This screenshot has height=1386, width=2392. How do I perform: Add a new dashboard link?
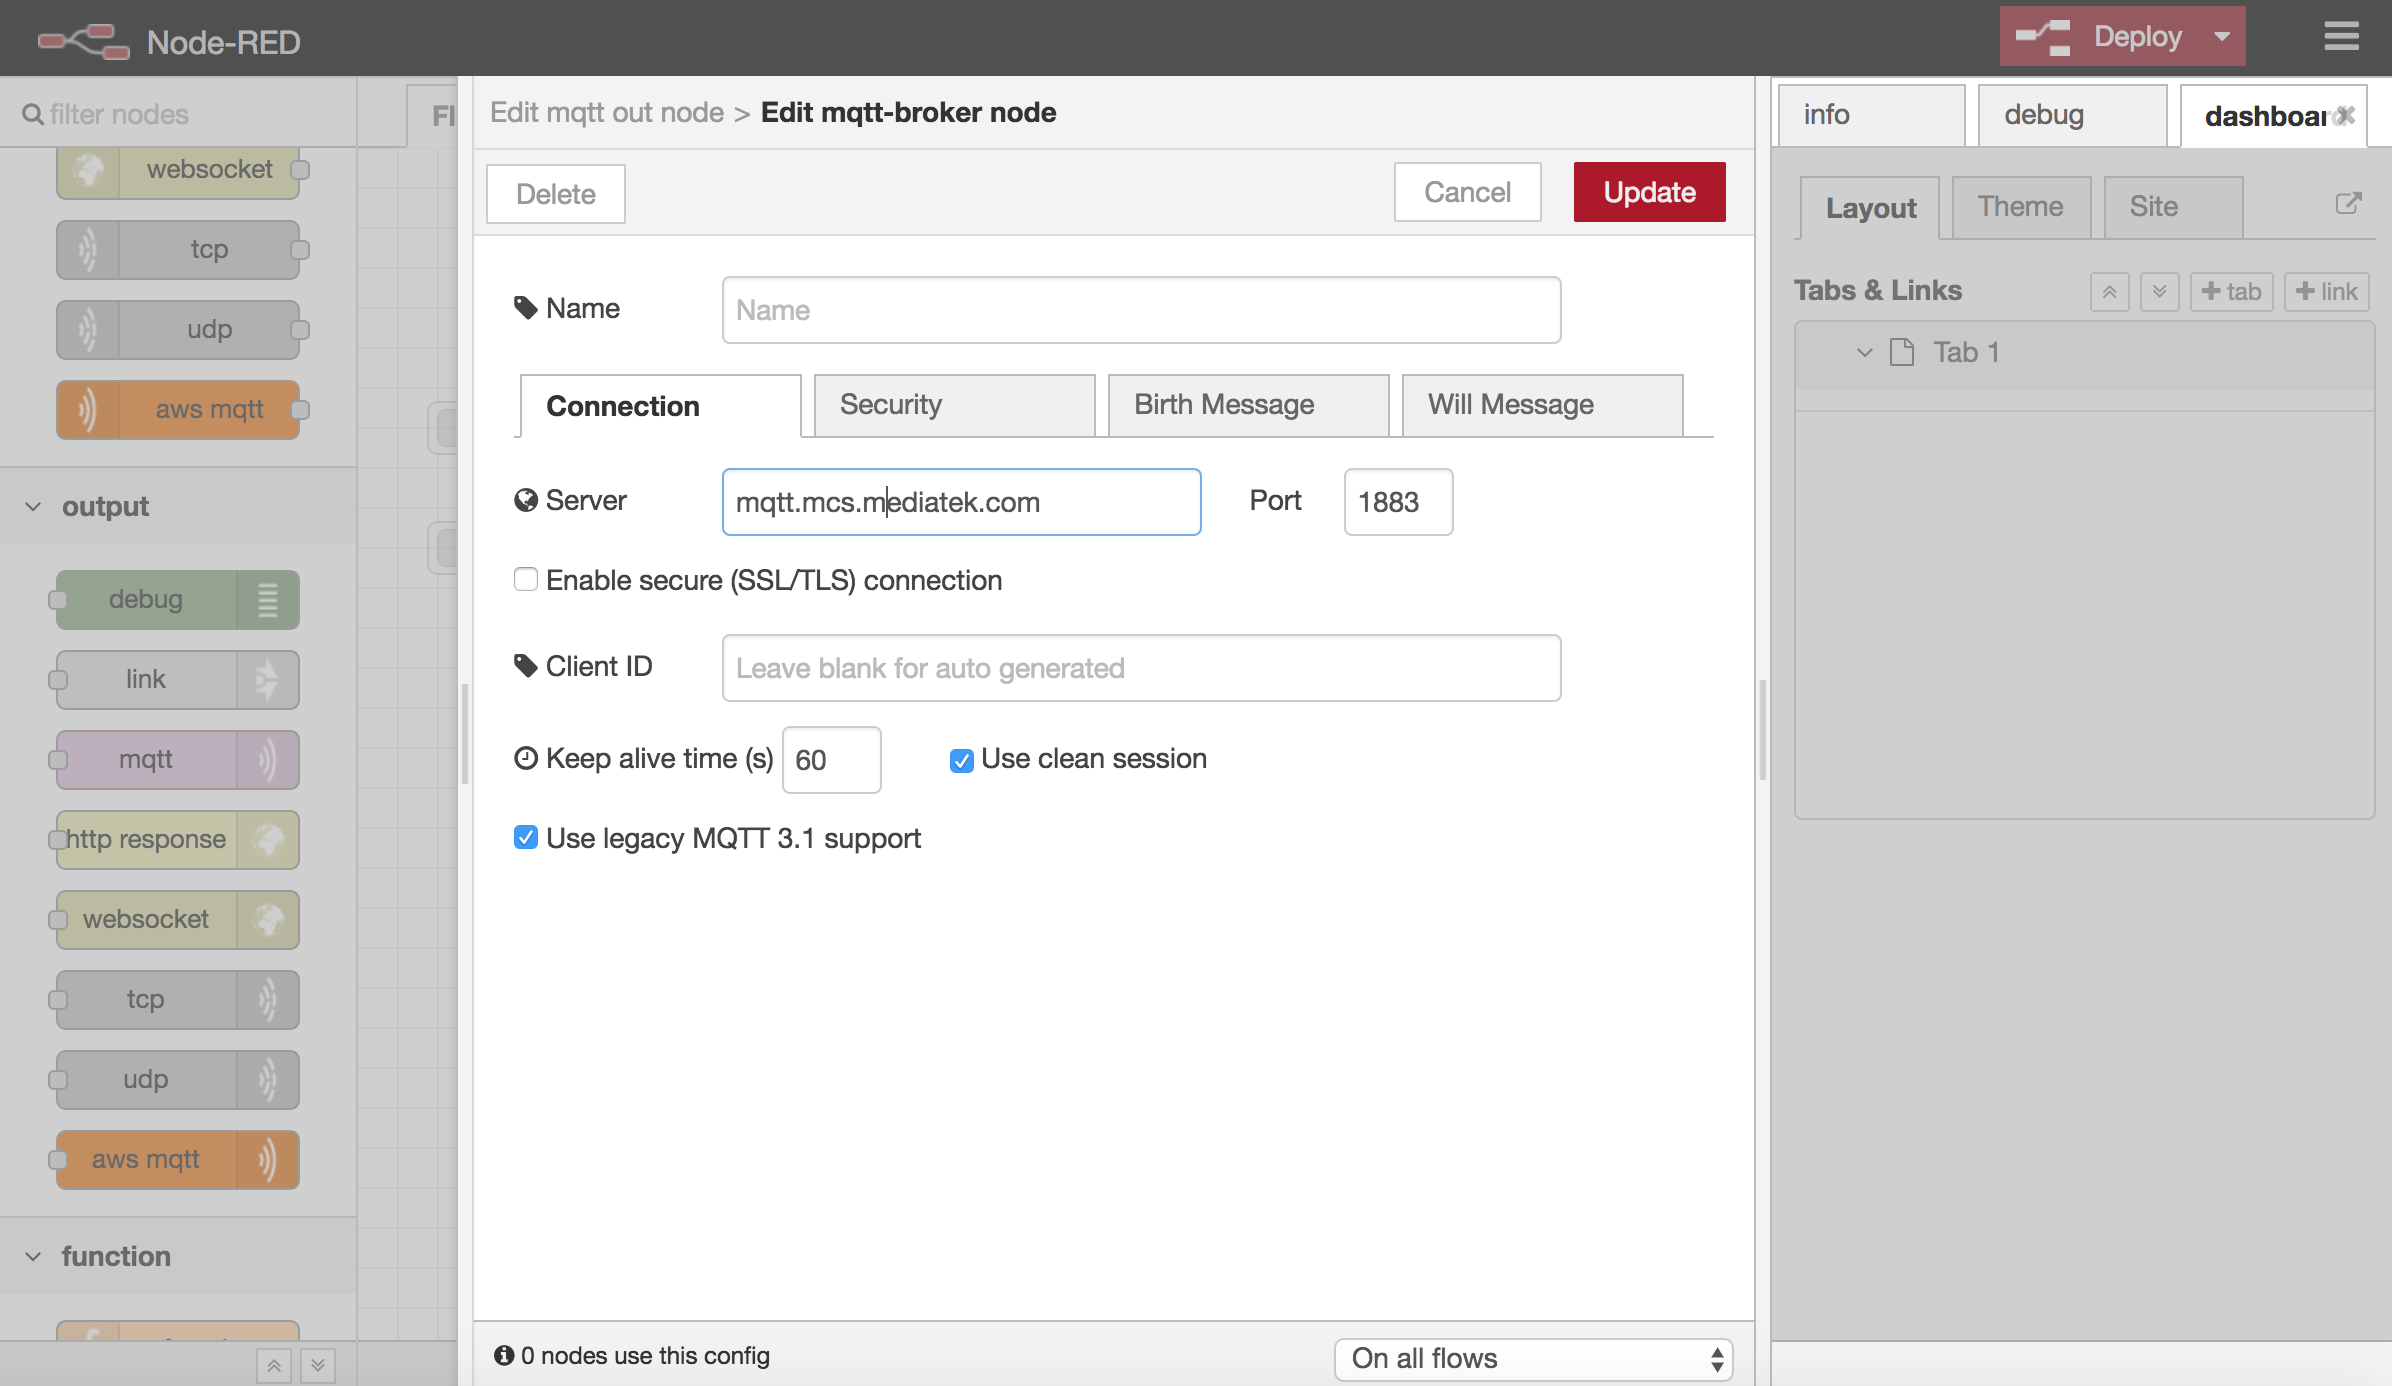point(2326,292)
